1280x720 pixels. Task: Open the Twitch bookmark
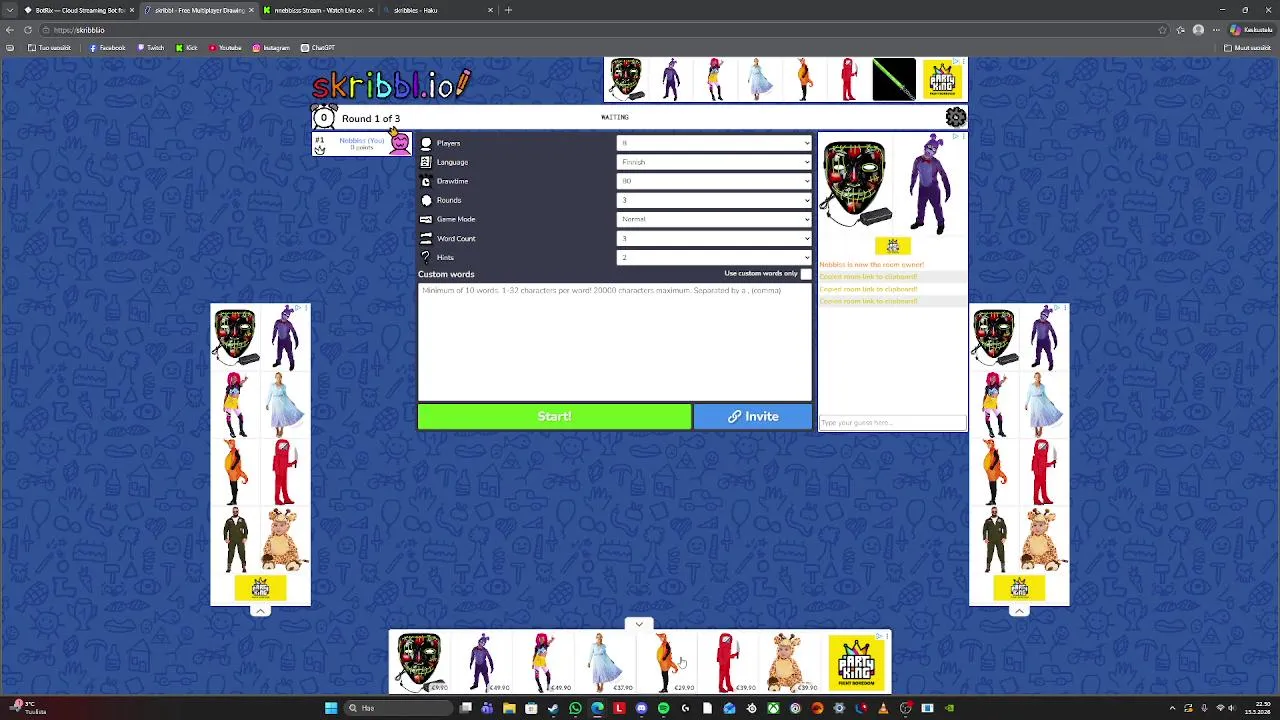[151, 48]
